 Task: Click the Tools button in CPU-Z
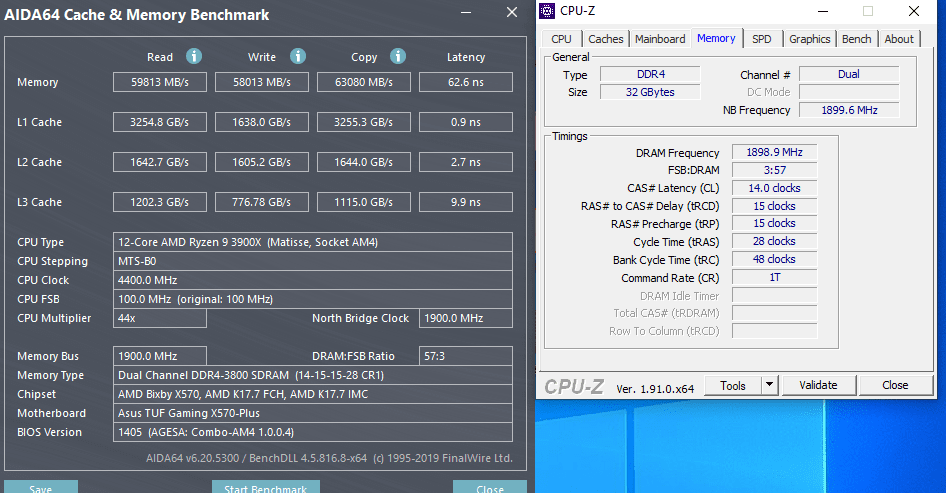[x=732, y=385]
